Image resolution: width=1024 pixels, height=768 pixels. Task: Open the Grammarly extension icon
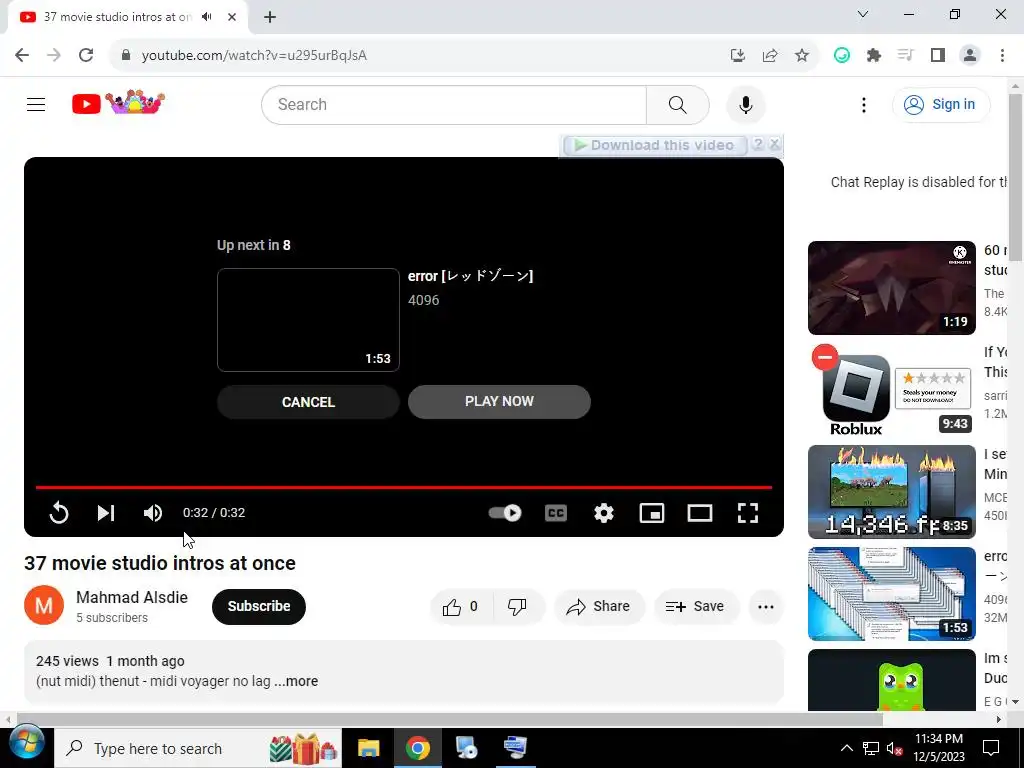842,56
